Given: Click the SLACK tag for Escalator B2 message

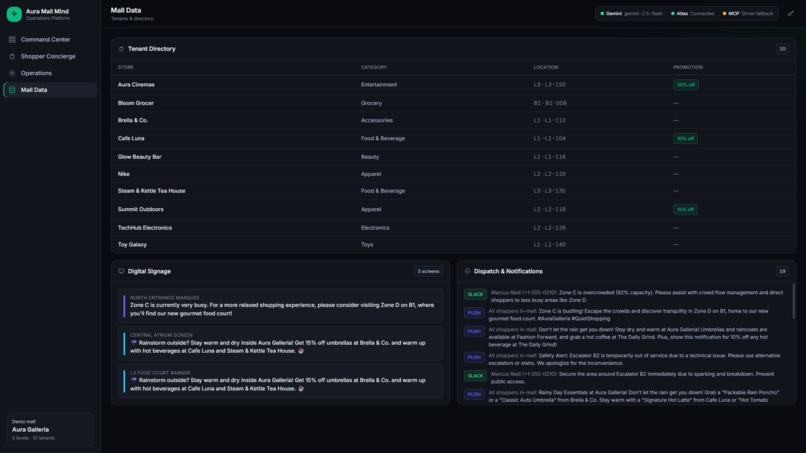Looking at the screenshot, I should click(475, 375).
